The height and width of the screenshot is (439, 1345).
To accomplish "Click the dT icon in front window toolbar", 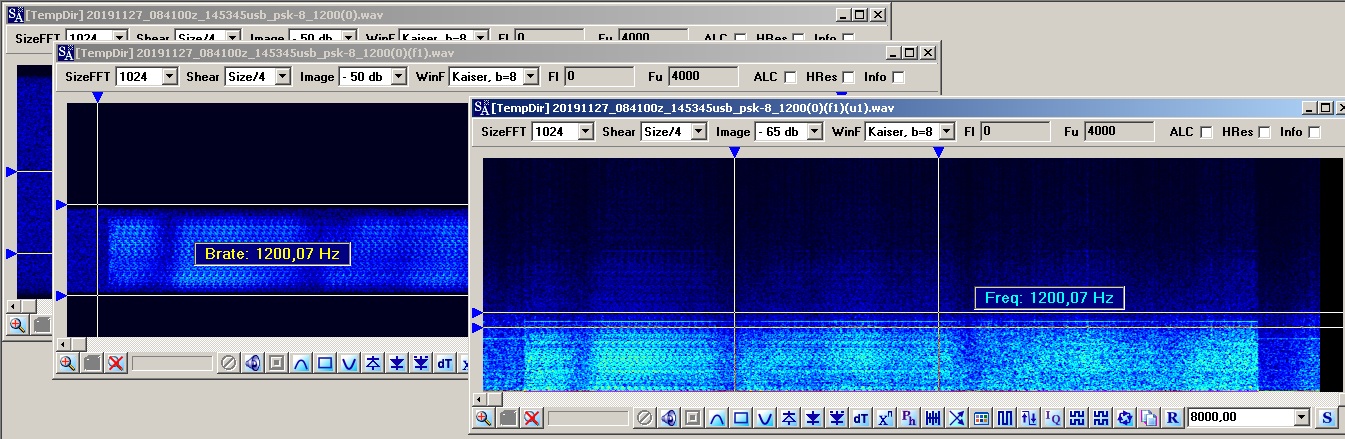I will tap(861, 418).
